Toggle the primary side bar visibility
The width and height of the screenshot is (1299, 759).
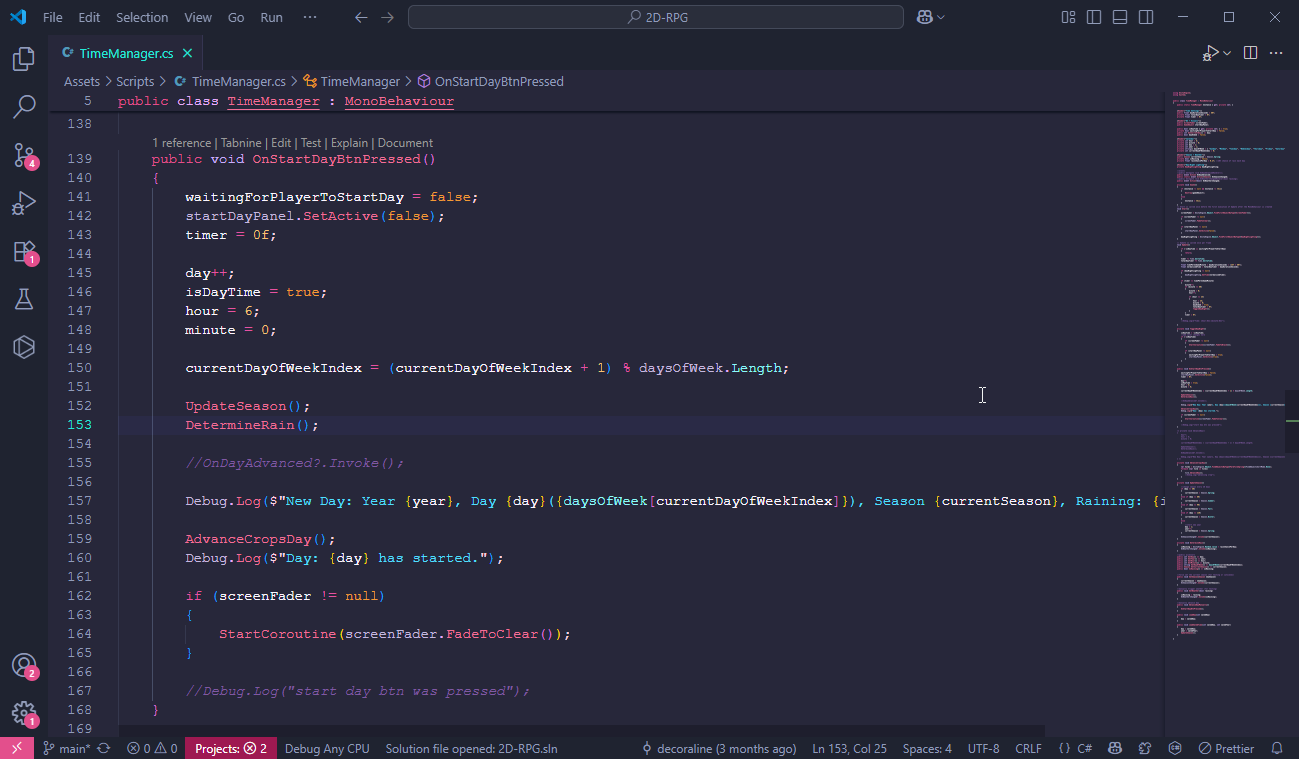click(1095, 17)
